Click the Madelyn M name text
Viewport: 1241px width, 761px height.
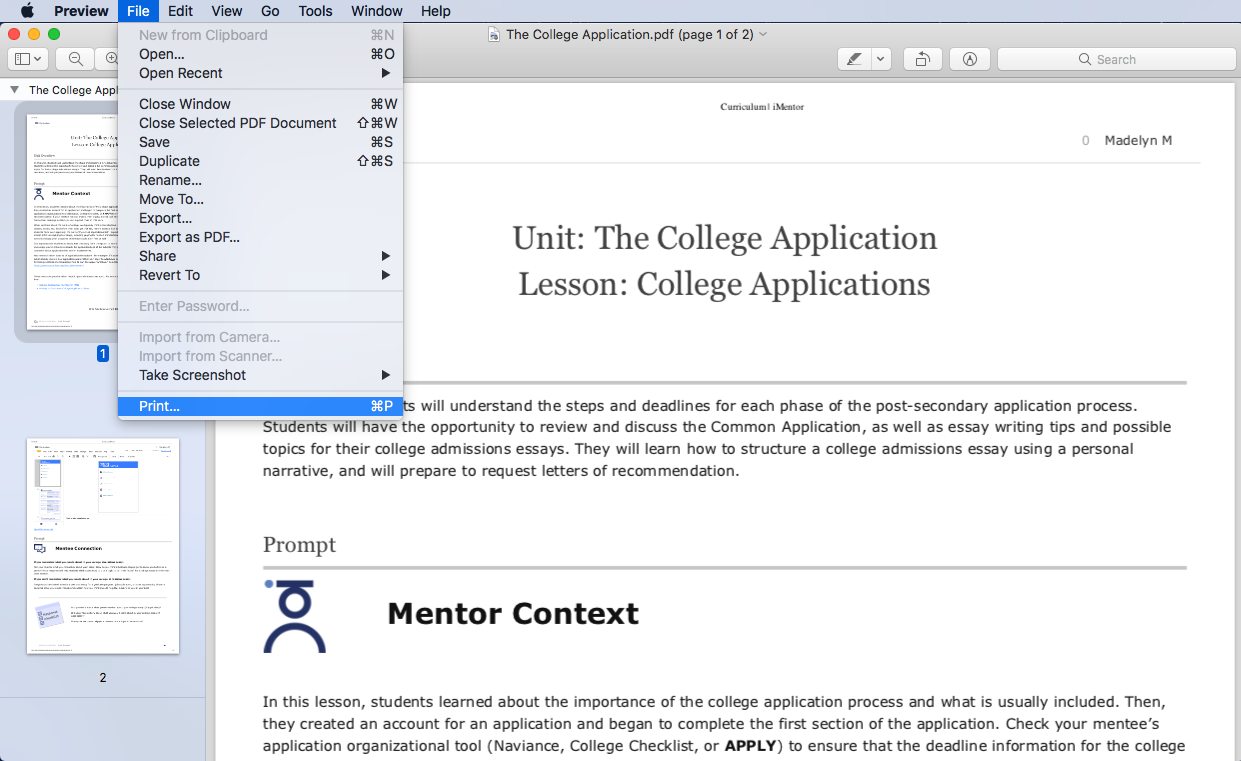pos(1138,141)
